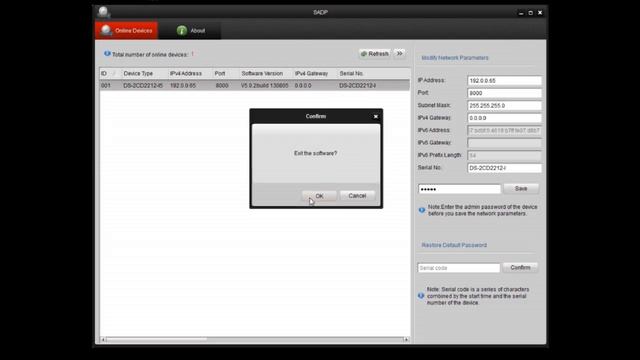This screenshot has height=360, width=640.
Task: Cancel the exit confirmation dialog
Action: pos(357,196)
